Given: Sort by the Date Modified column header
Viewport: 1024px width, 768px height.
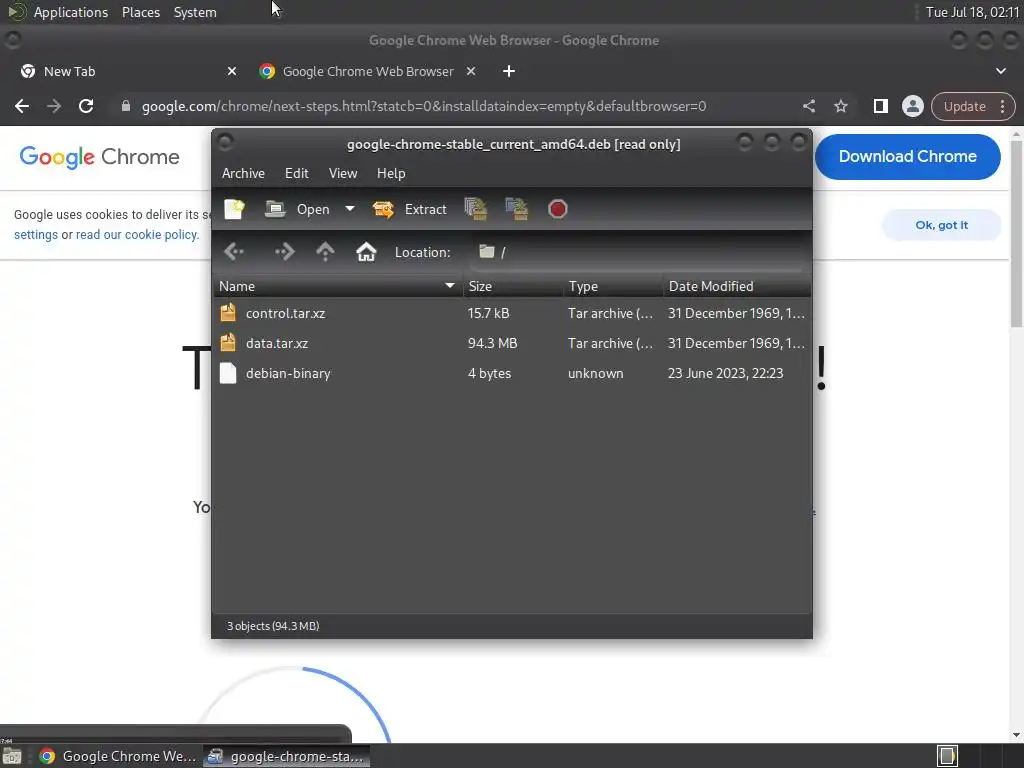Looking at the screenshot, I should tap(737, 286).
